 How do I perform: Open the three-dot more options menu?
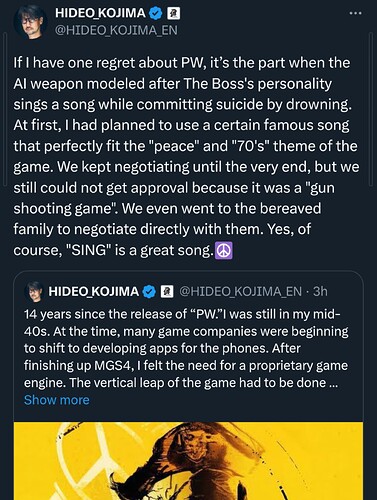click(355, 13)
